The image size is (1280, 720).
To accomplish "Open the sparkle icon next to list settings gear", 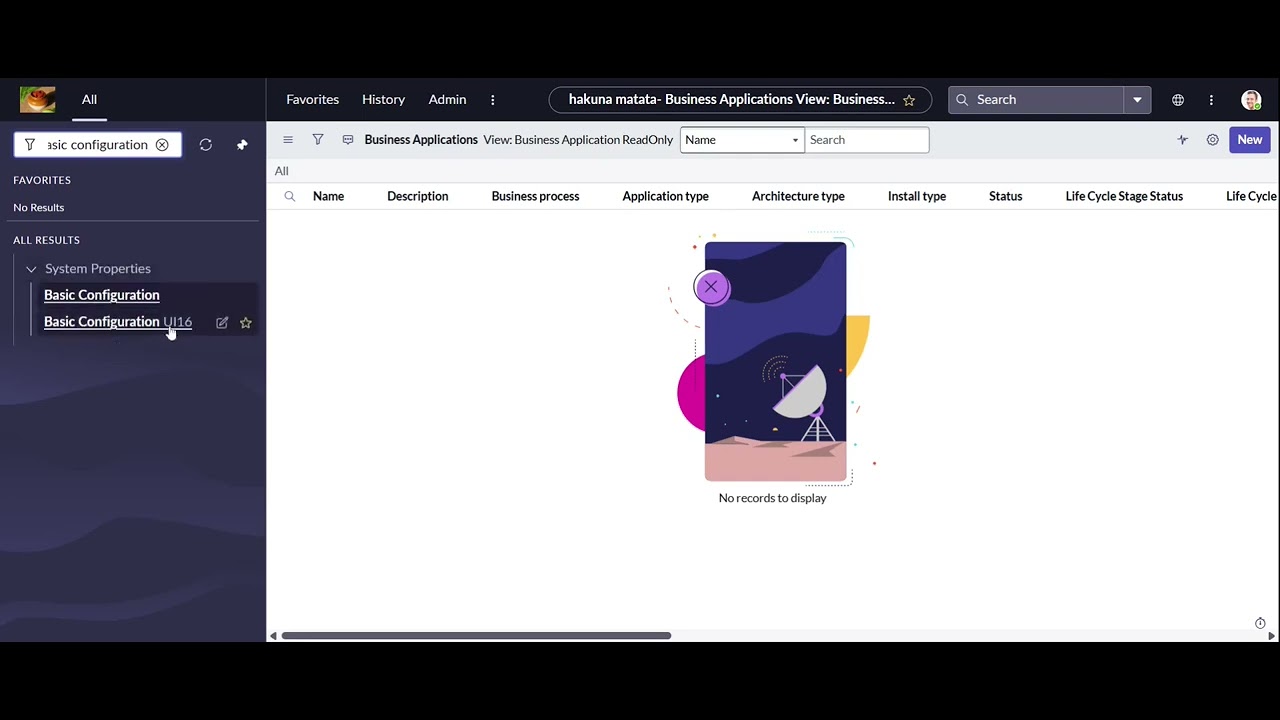I will click(1183, 140).
